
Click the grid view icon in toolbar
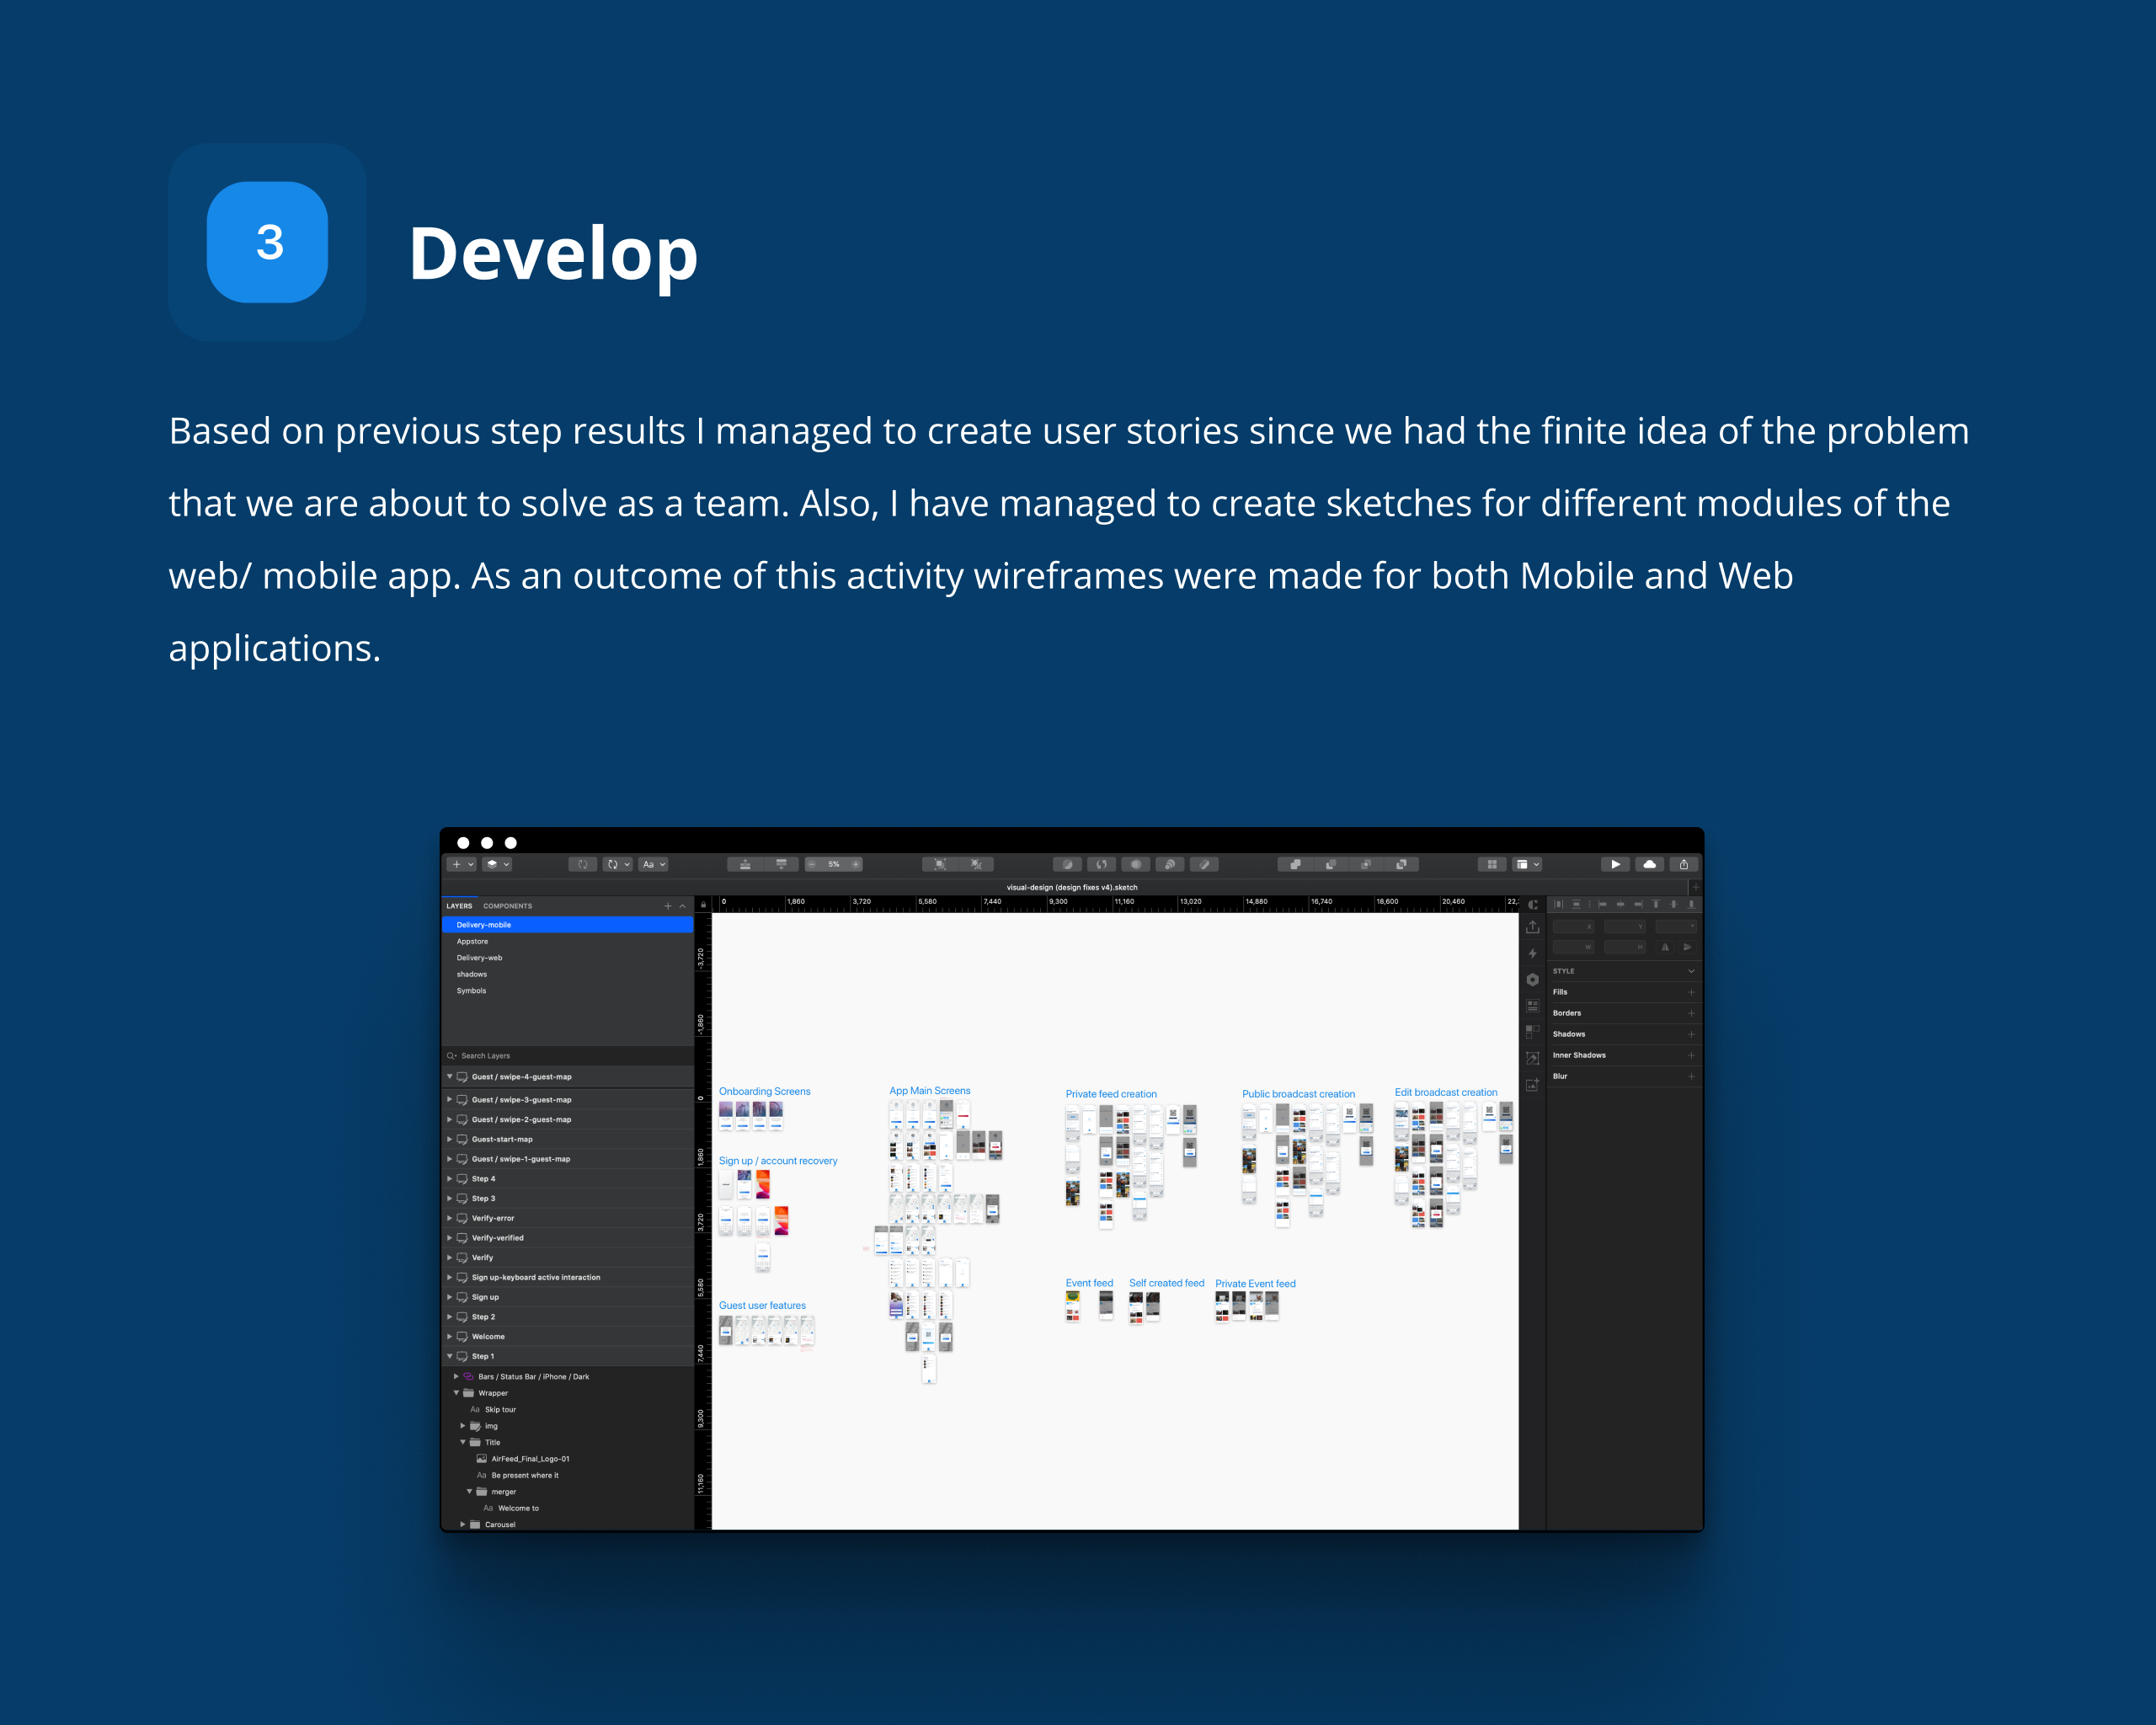tap(1492, 864)
